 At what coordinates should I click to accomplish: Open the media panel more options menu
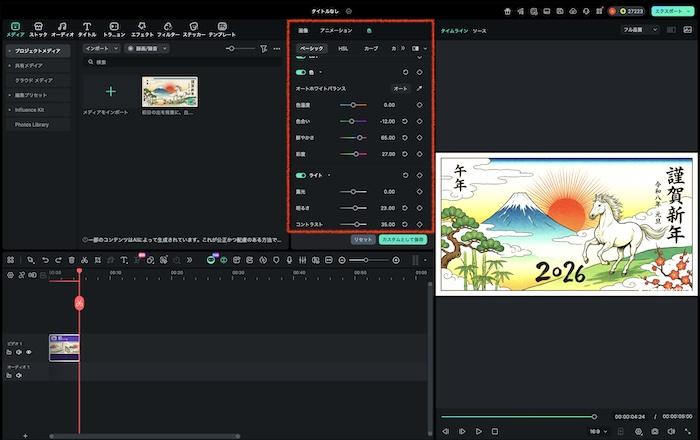pyautogui.click(x=277, y=48)
